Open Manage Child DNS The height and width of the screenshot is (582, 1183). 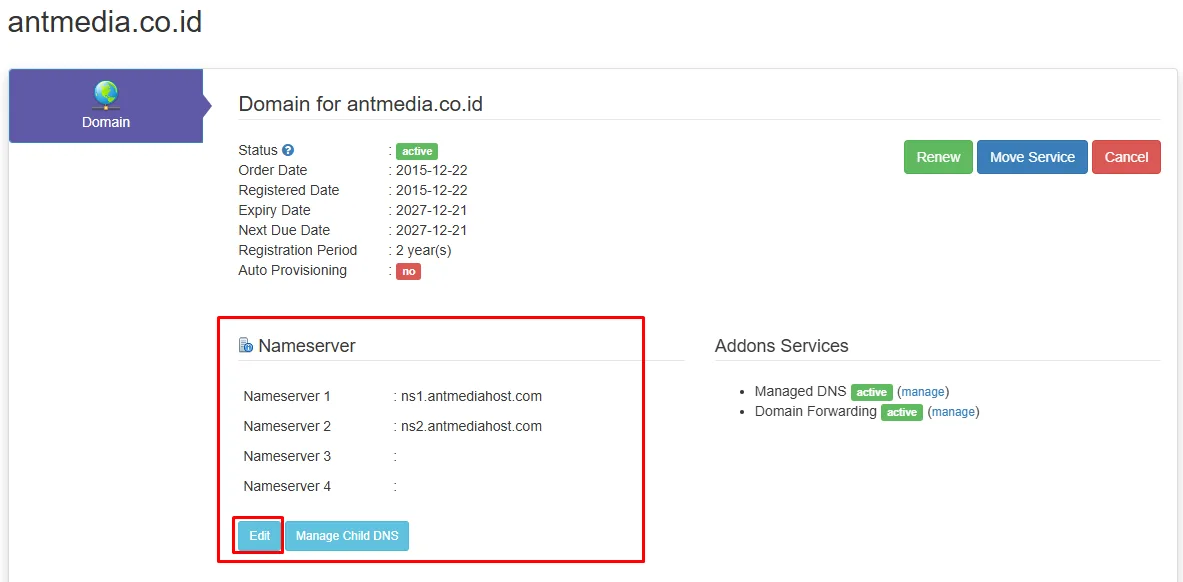(x=347, y=536)
